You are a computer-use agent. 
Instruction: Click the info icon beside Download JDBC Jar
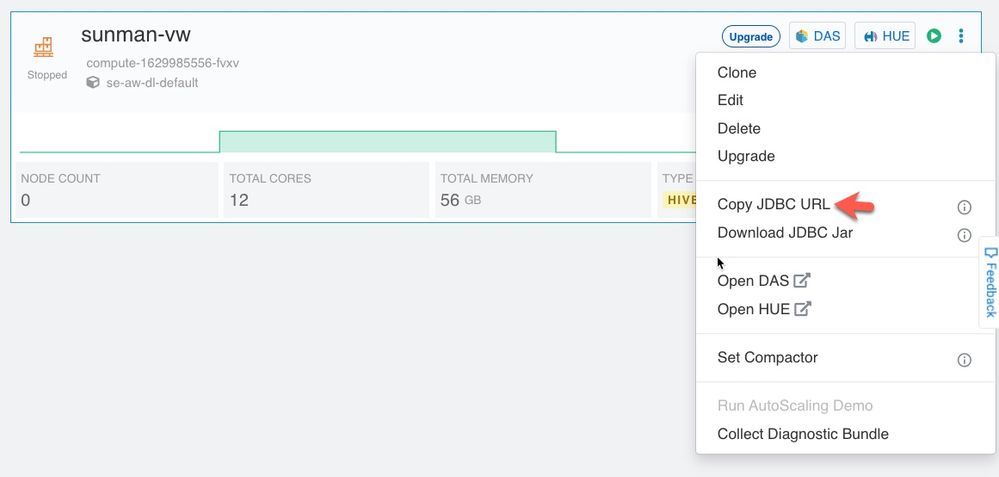click(964, 235)
